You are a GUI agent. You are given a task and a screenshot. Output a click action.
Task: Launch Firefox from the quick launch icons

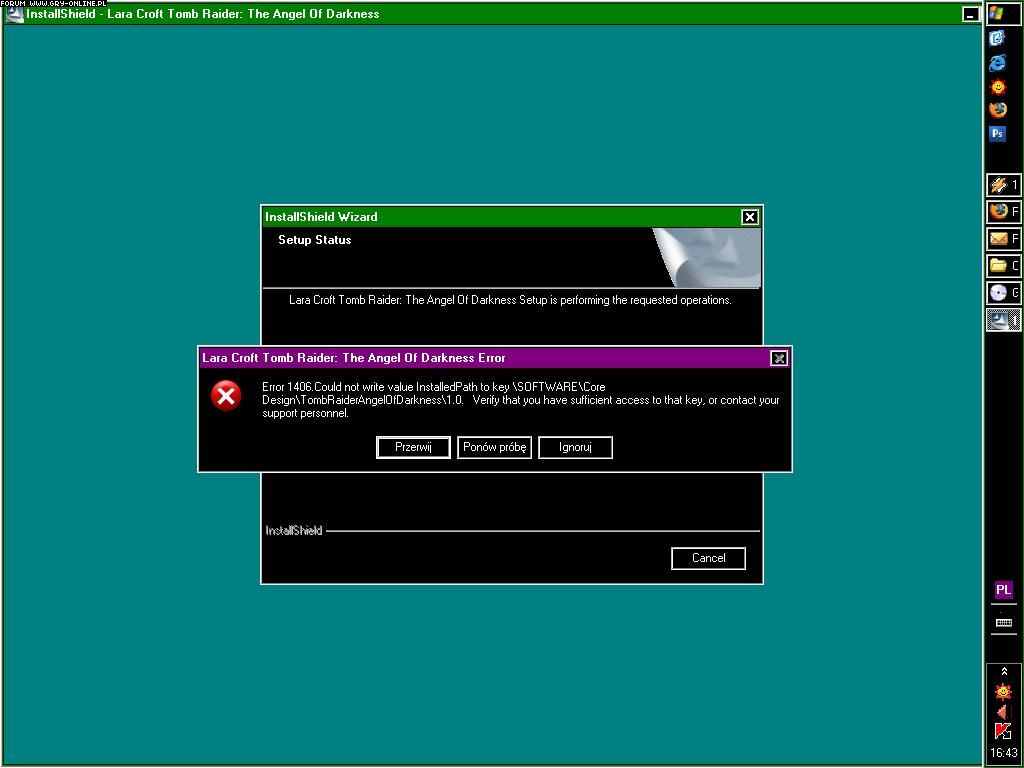[997, 110]
